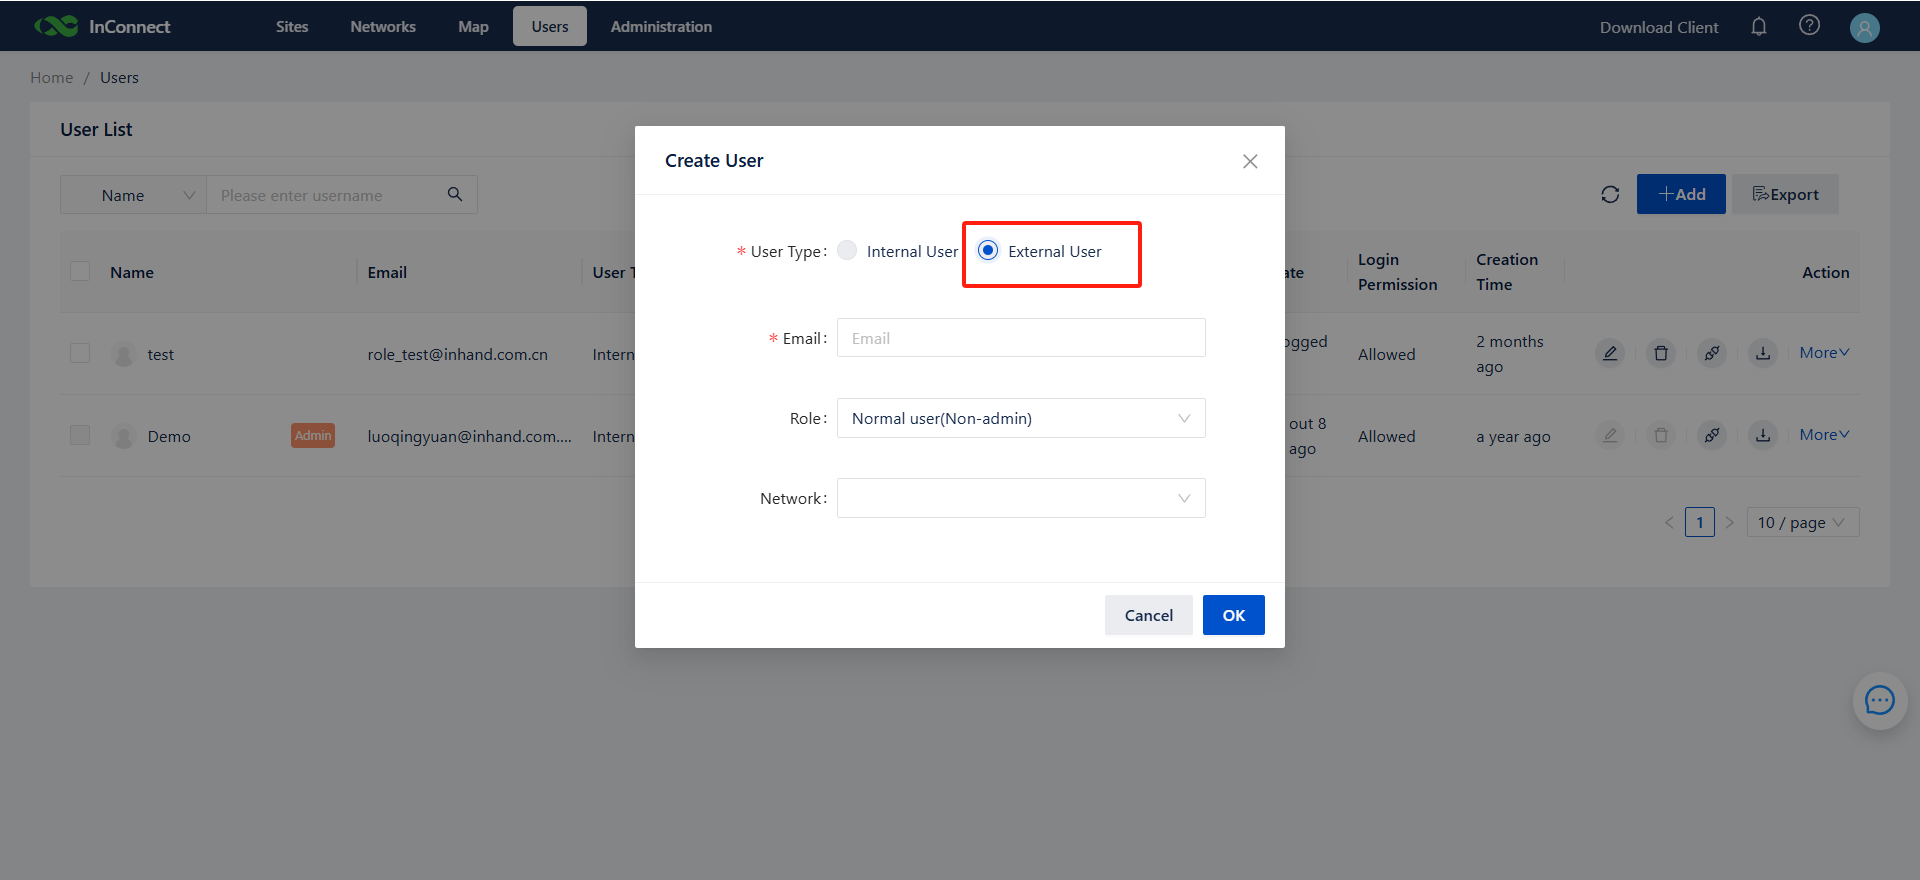Click the refresh icon beside Add
Viewport: 1920px width, 880px height.
1609,195
